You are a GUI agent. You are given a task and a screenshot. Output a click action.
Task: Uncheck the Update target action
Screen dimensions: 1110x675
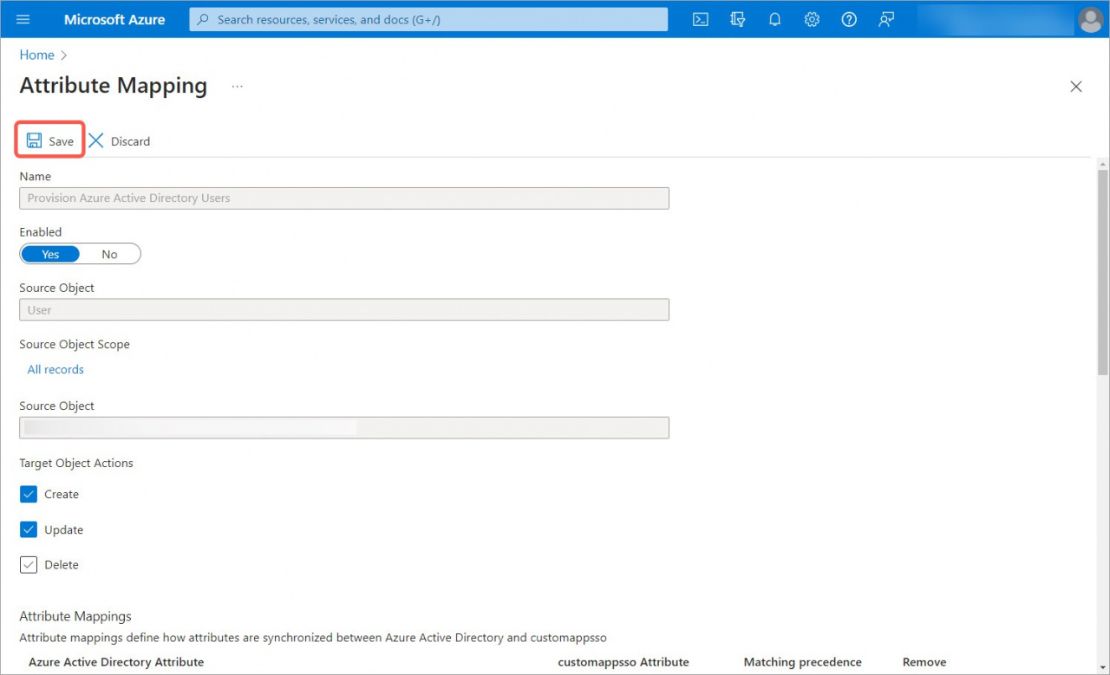coord(28,529)
